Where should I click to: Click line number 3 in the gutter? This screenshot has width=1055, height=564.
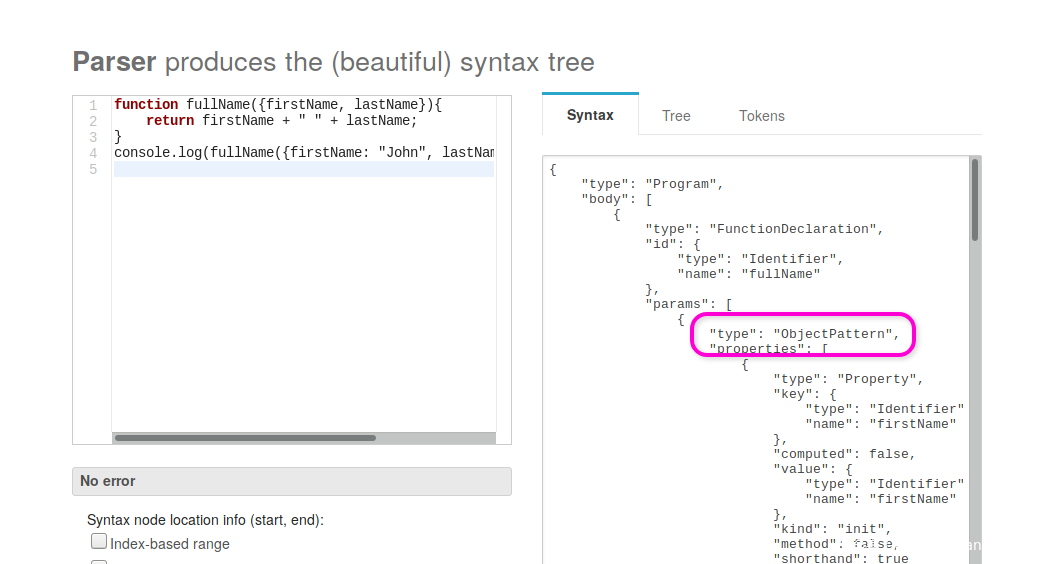[93, 137]
